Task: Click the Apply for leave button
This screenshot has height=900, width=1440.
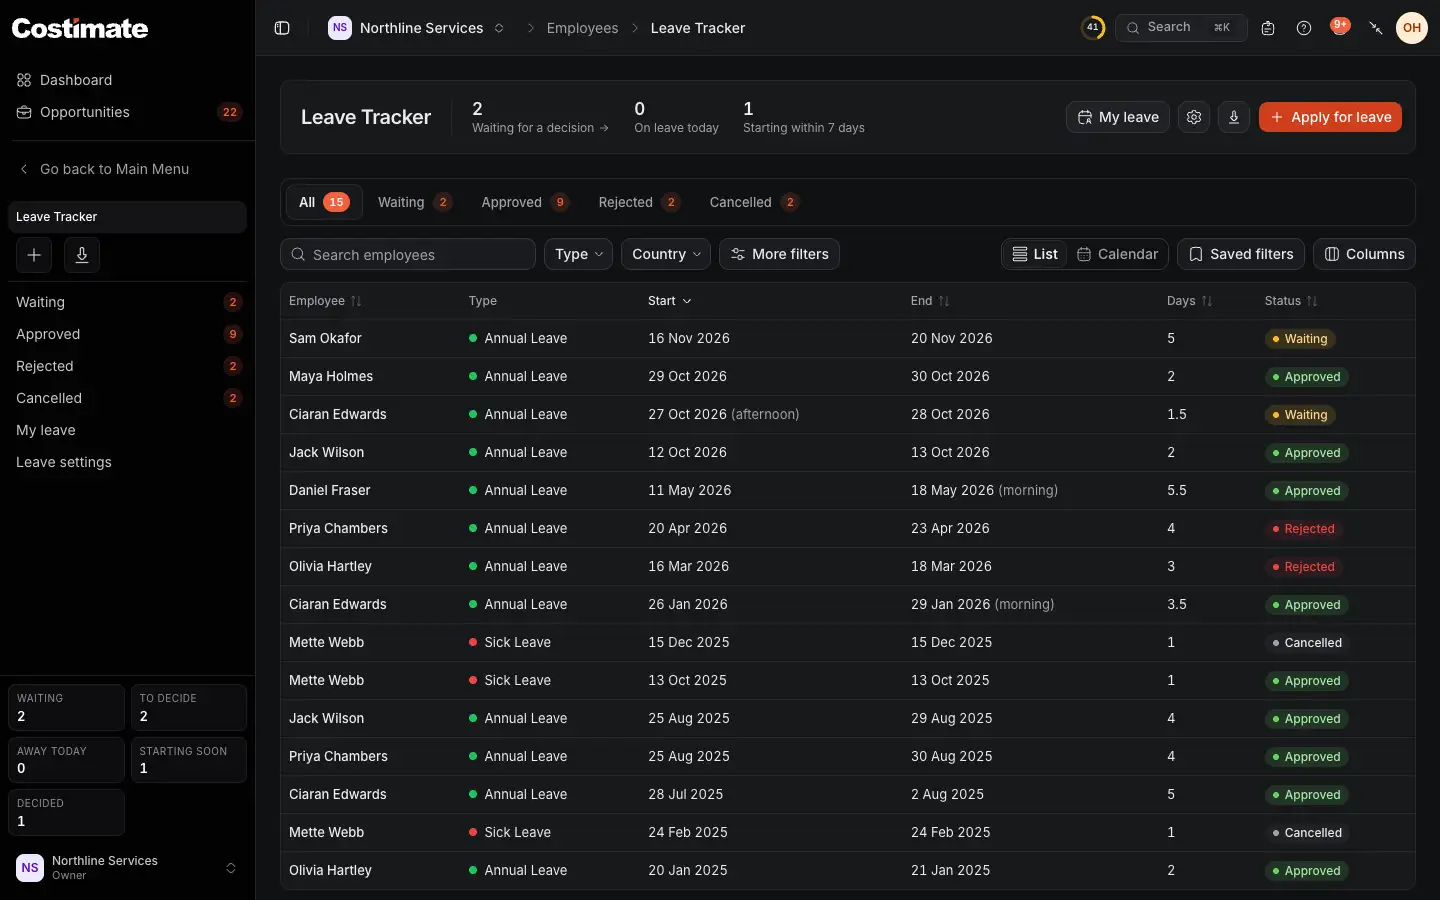Action: point(1330,117)
